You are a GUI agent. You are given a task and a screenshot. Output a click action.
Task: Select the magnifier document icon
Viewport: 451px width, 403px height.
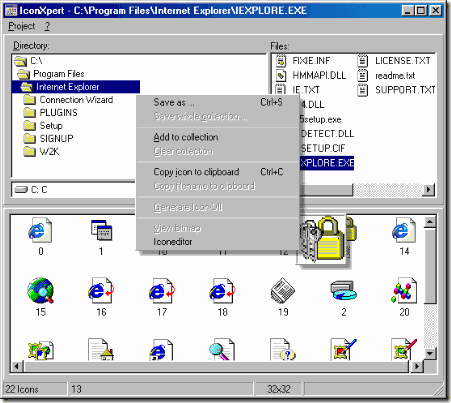(x=222, y=349)
